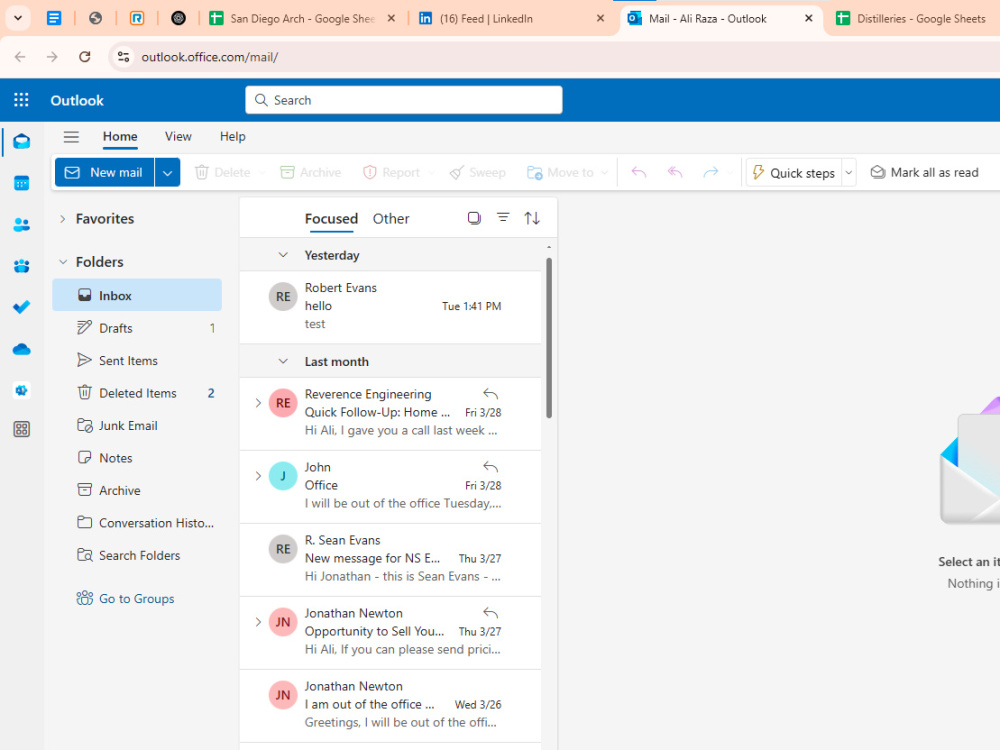The height and width of the screenshot is (750, 1000).
Task: Open To Do checkmark app
Action: pos(22,307)
